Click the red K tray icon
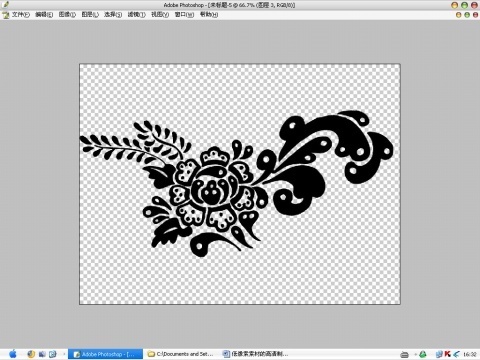Screen dimensions: 480x360 click(x=447, y=354)
